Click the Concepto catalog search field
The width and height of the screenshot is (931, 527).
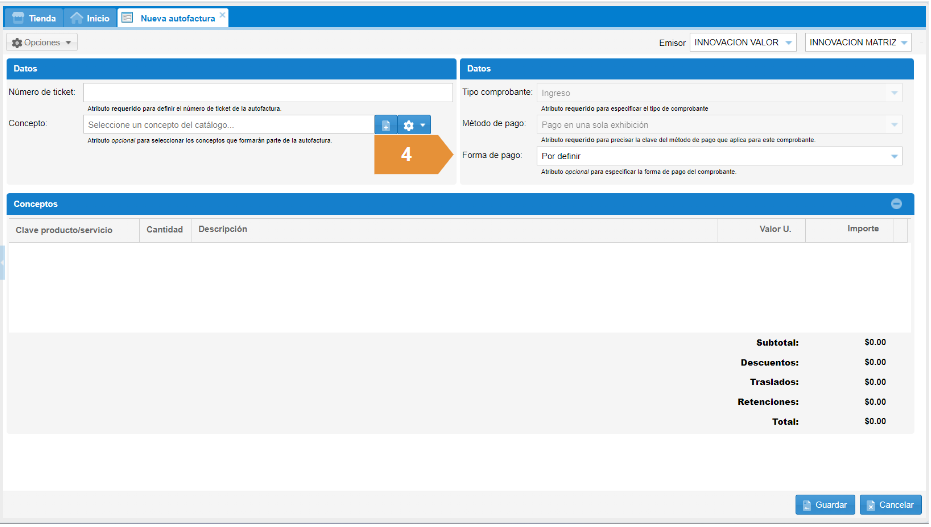coord(229,125)
